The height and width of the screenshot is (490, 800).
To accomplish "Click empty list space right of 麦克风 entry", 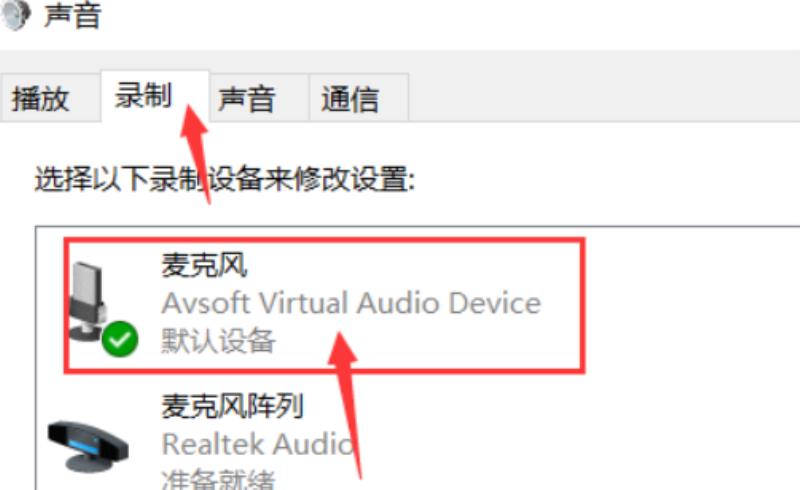I will [691, 304].
